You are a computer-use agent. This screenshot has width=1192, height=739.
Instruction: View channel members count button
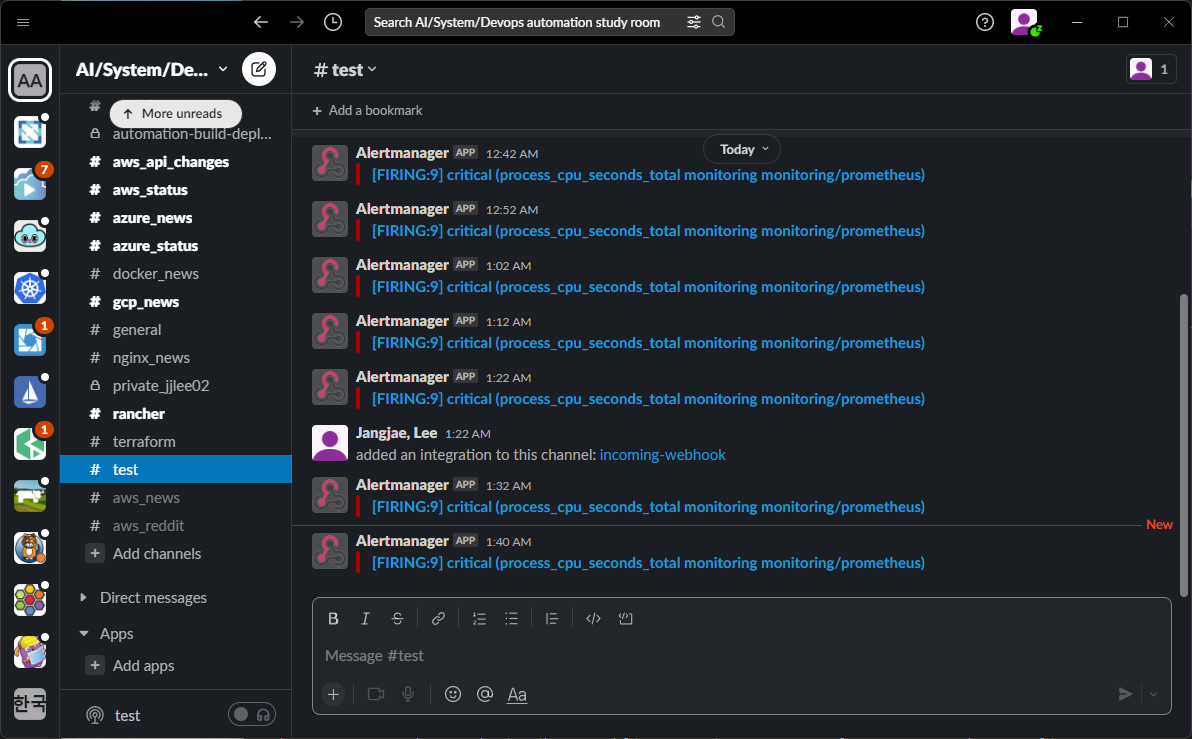[x=1151, y=69]
